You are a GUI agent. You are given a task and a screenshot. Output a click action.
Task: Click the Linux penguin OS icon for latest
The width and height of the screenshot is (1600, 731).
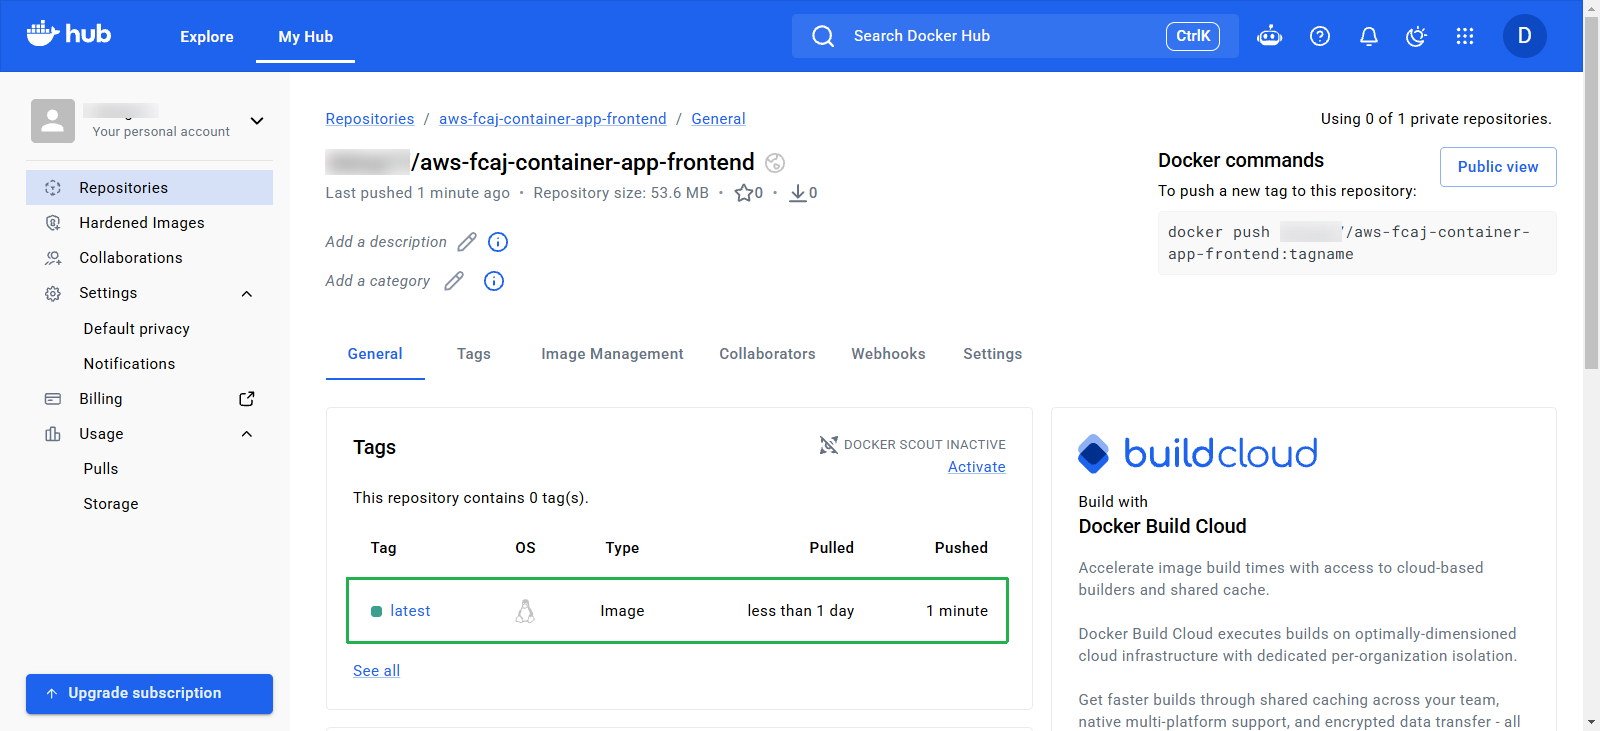[525, 611]
